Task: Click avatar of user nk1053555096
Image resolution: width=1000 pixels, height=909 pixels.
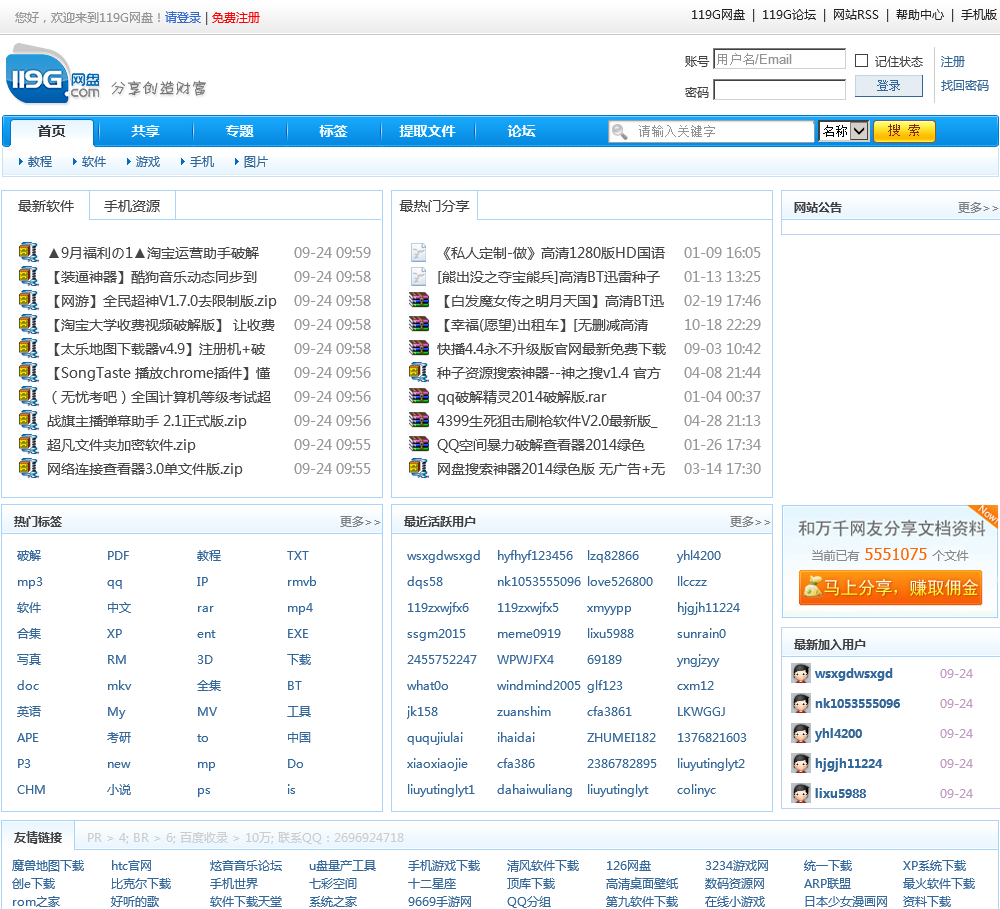Action: (800, 704)
